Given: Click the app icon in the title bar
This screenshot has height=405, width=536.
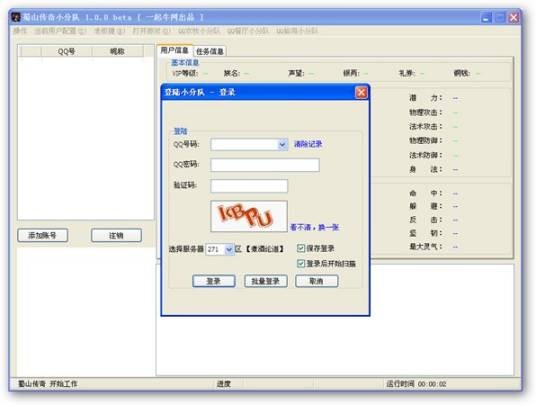Looking at the screenshot, I should coord(16,17).
